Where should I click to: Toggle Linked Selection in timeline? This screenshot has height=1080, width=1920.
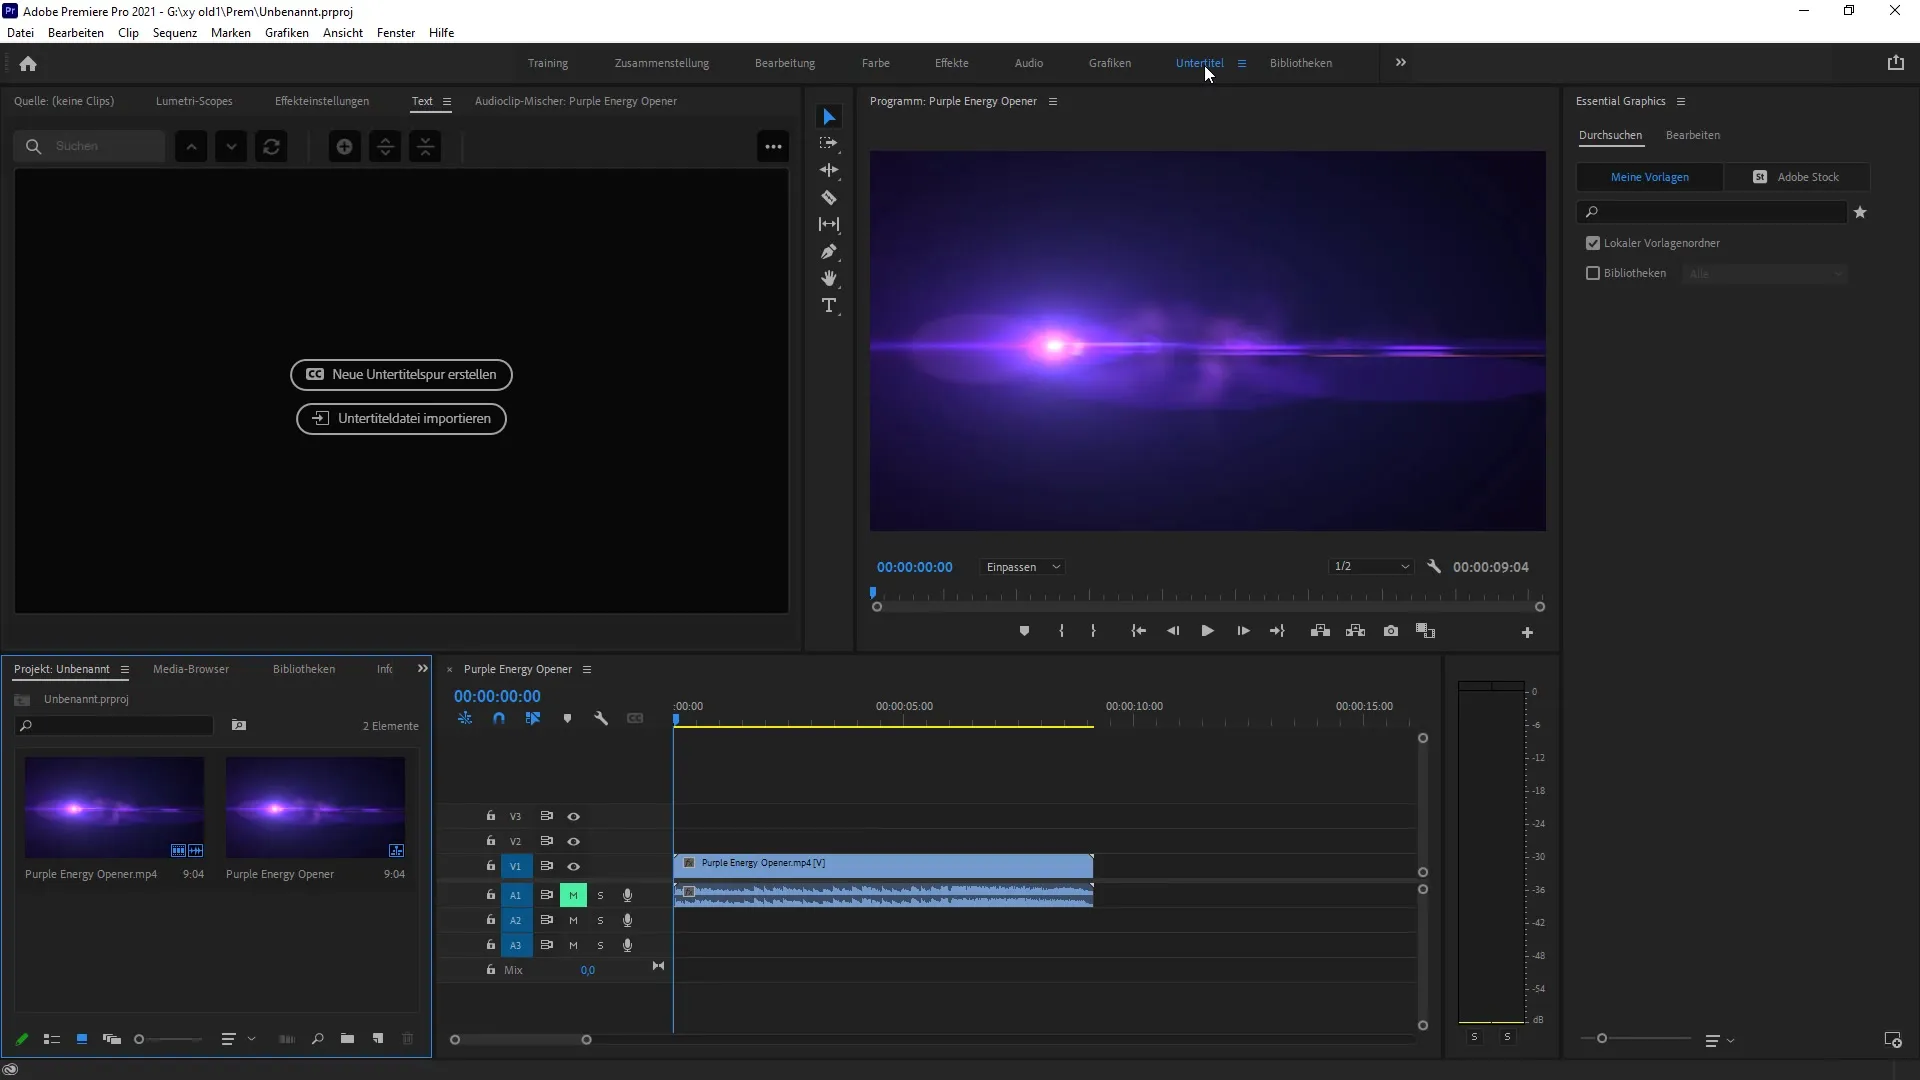tap(533, 719)
